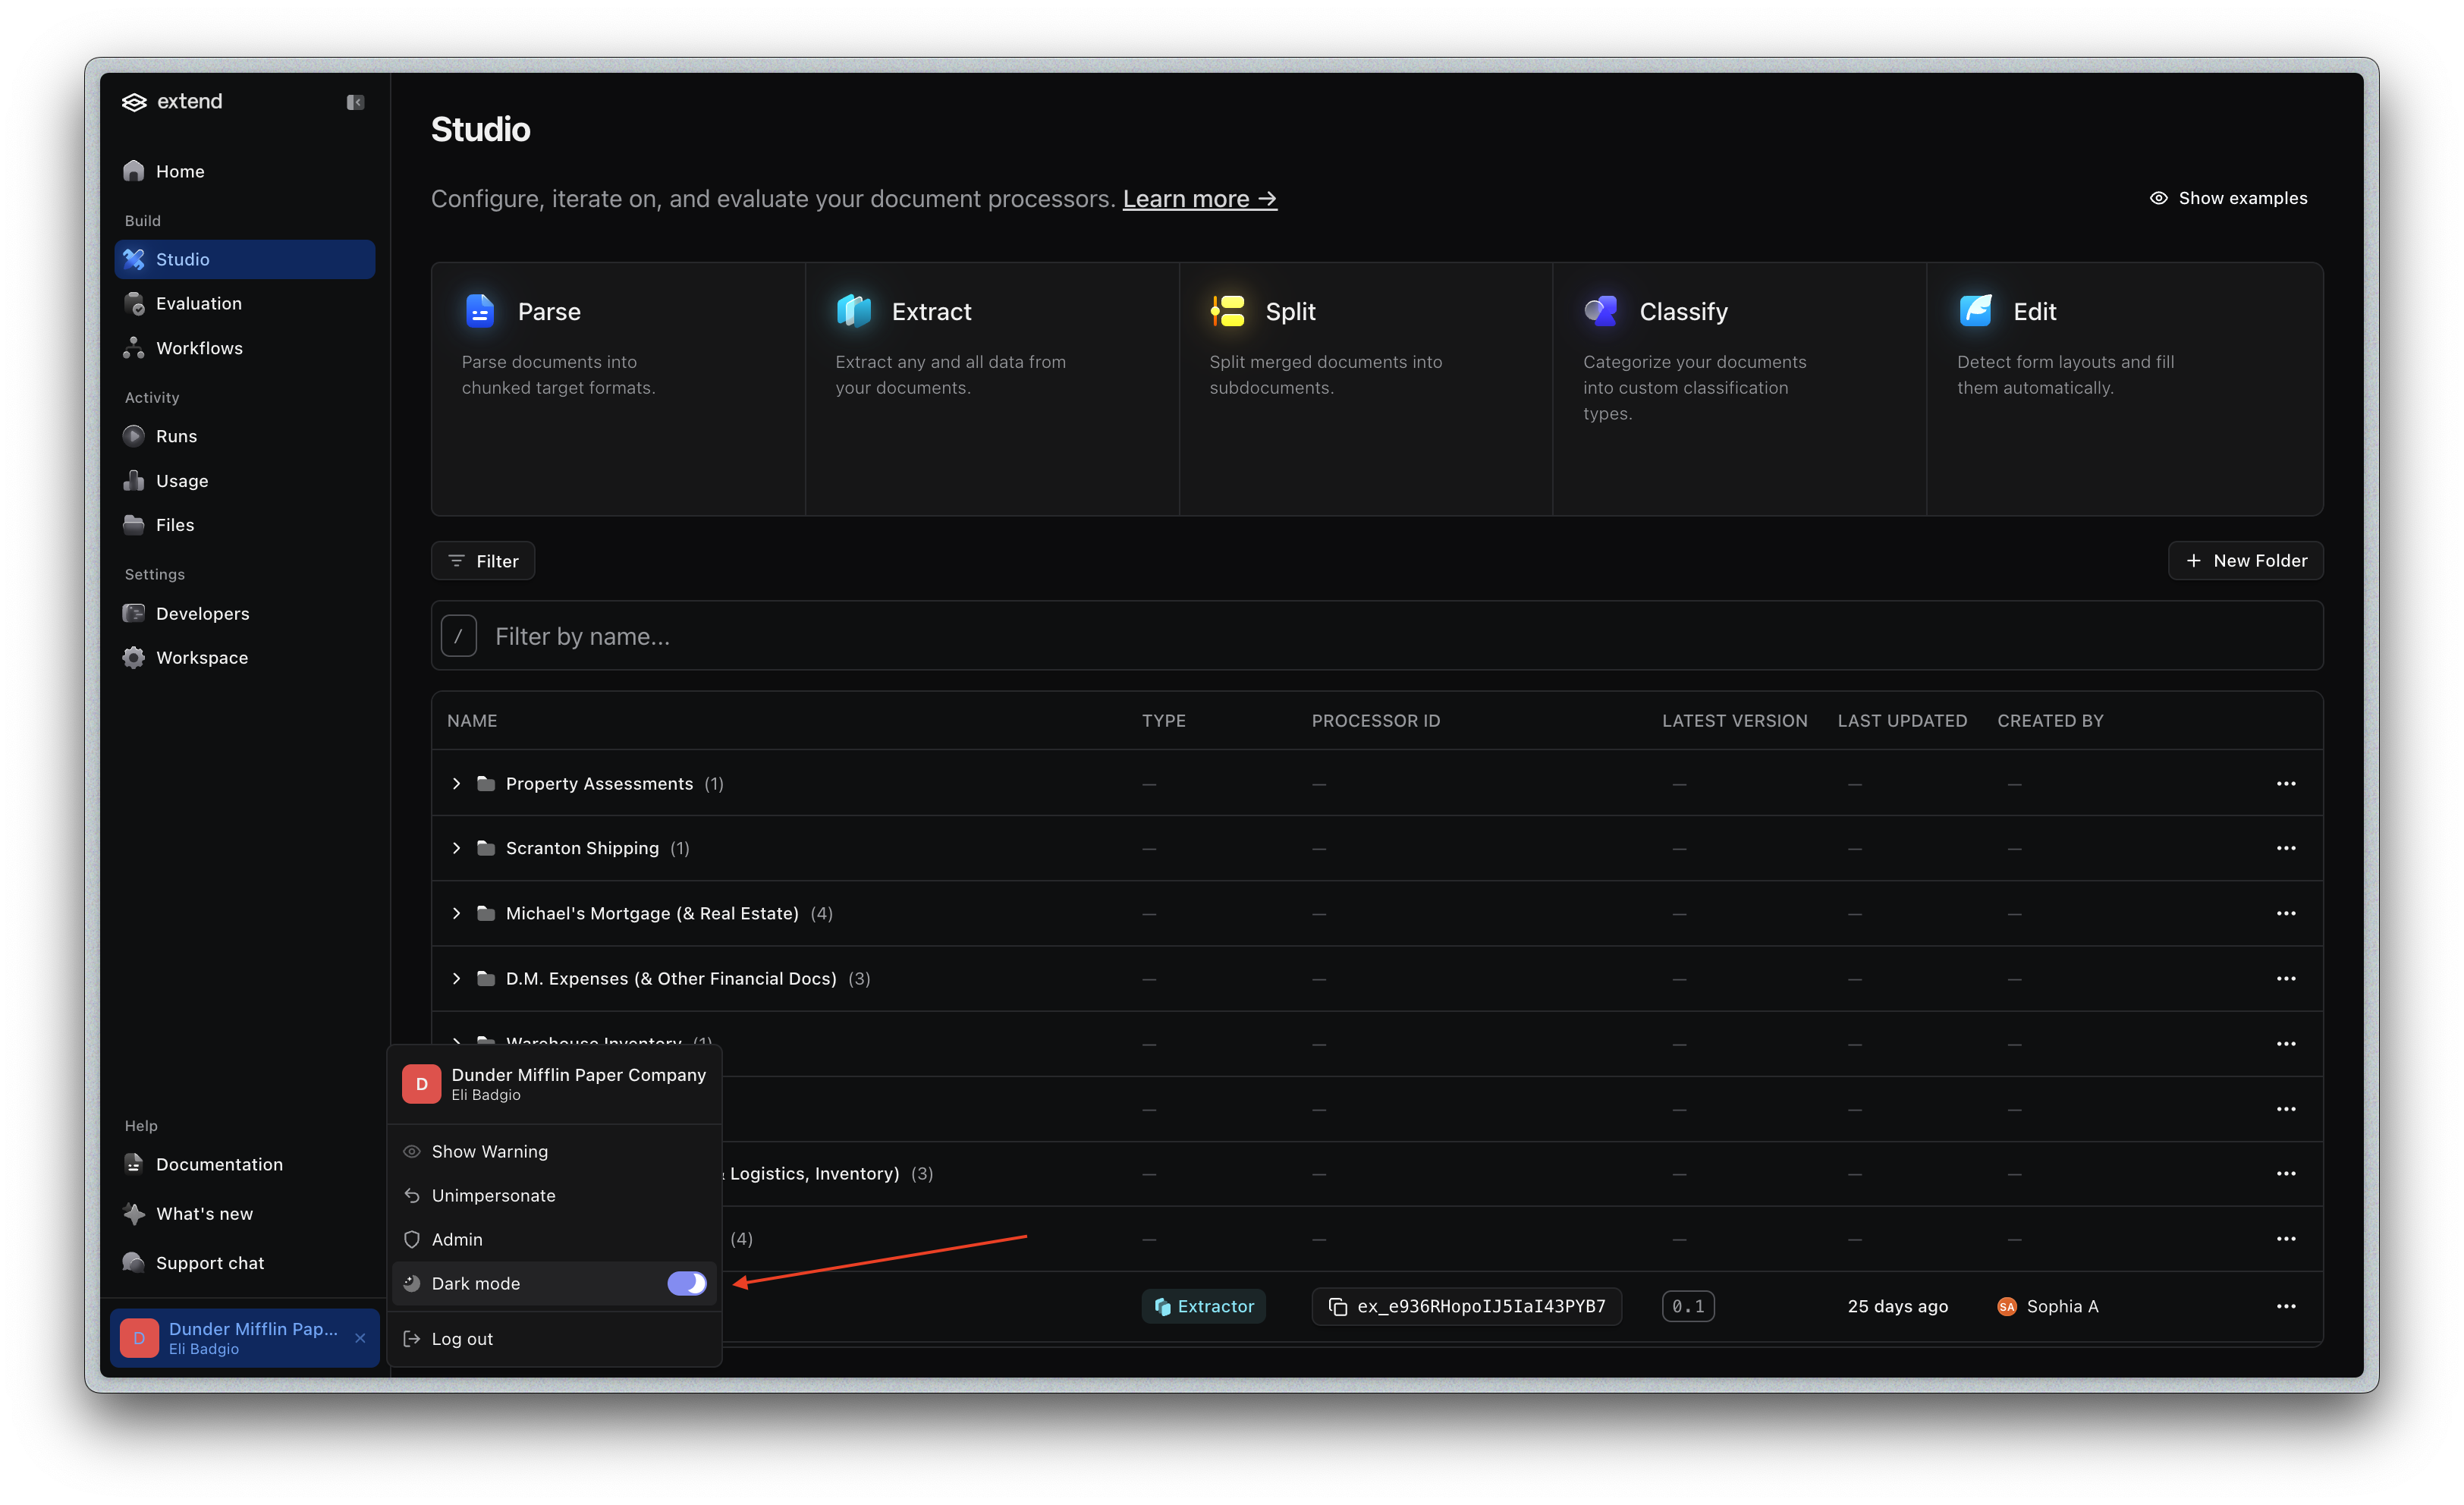Open more options for Logistics, Inventory row
Viewport: 2464px width, 1505px height.
2286,1173
